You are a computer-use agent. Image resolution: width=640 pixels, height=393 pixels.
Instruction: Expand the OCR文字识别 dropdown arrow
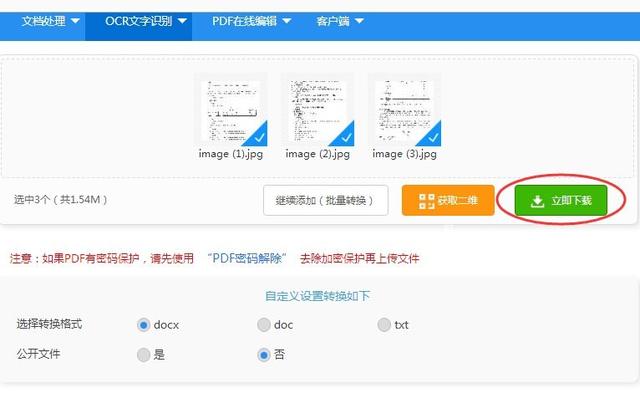(x=182, y=20)
